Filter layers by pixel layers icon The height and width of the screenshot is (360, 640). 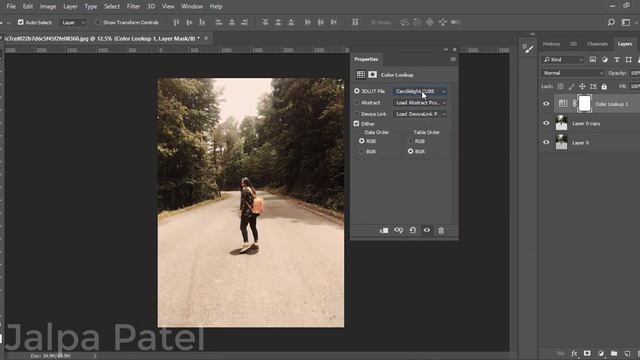pos(593,60)
